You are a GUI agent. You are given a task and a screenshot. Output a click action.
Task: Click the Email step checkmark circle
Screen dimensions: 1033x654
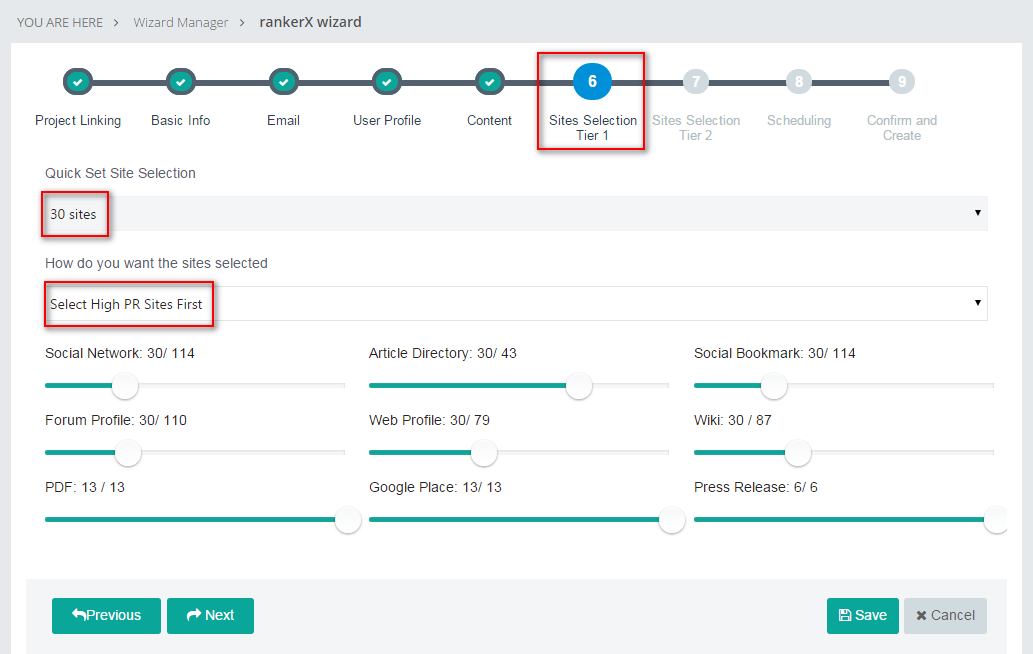[283, 82]
